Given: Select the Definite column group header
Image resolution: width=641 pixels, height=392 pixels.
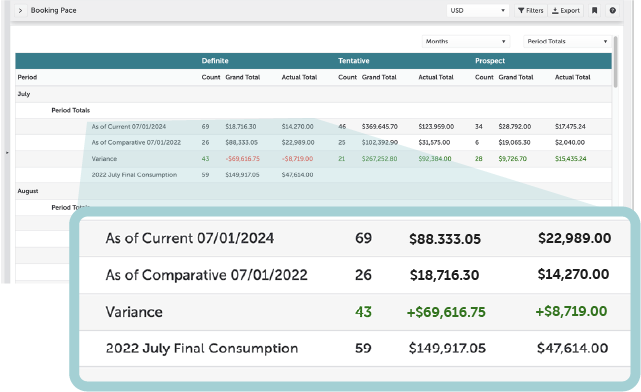Looking at the screenshot, I should [215, 61].
